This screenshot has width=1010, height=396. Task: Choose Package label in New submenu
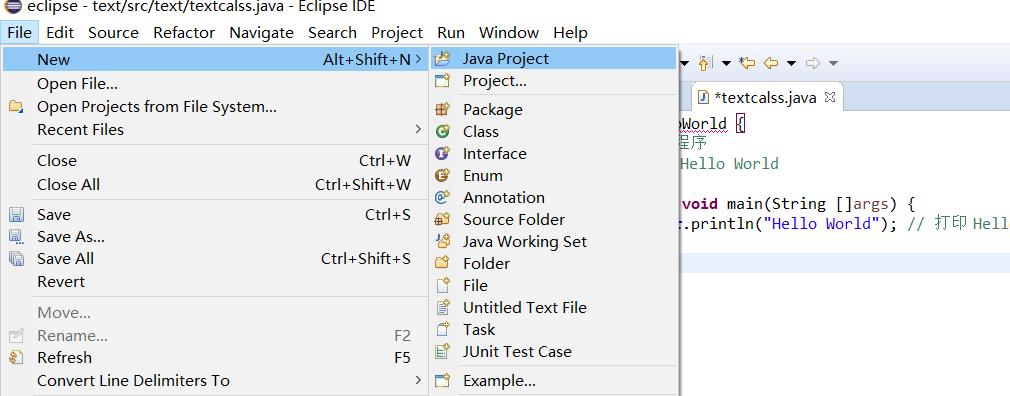click(493, 109)
